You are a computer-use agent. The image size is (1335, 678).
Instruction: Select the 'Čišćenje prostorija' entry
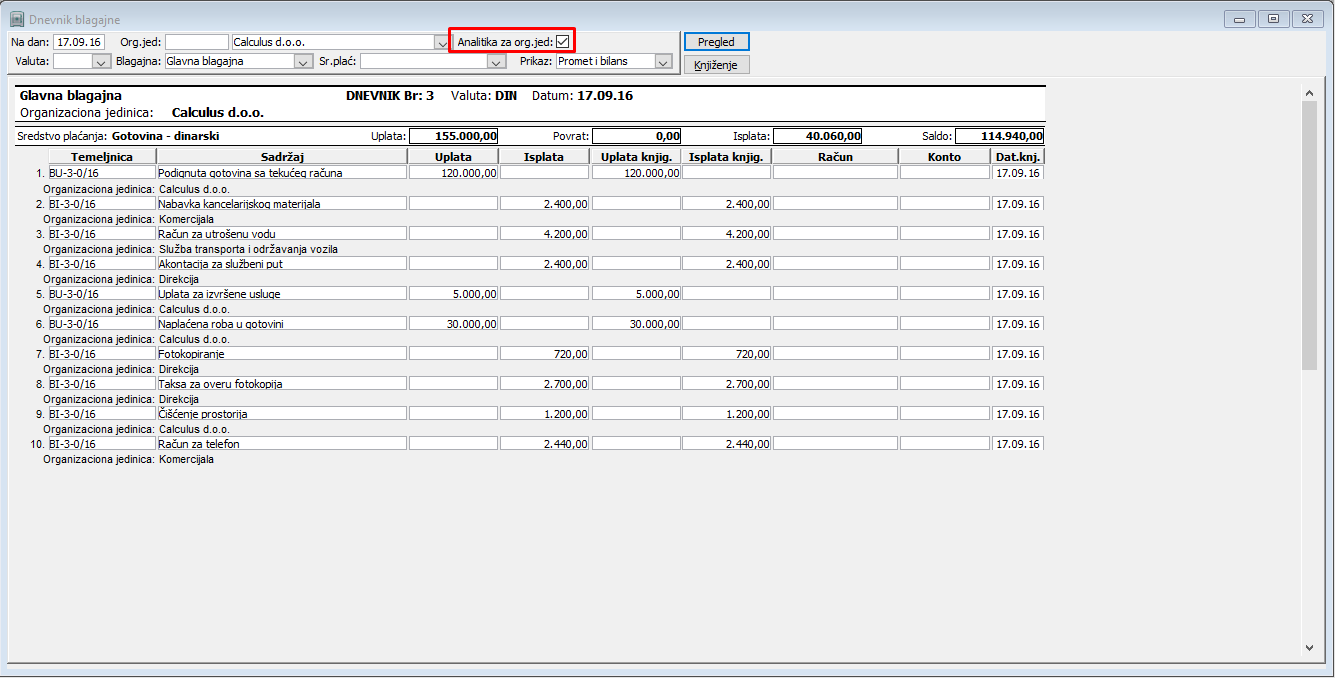281,413
